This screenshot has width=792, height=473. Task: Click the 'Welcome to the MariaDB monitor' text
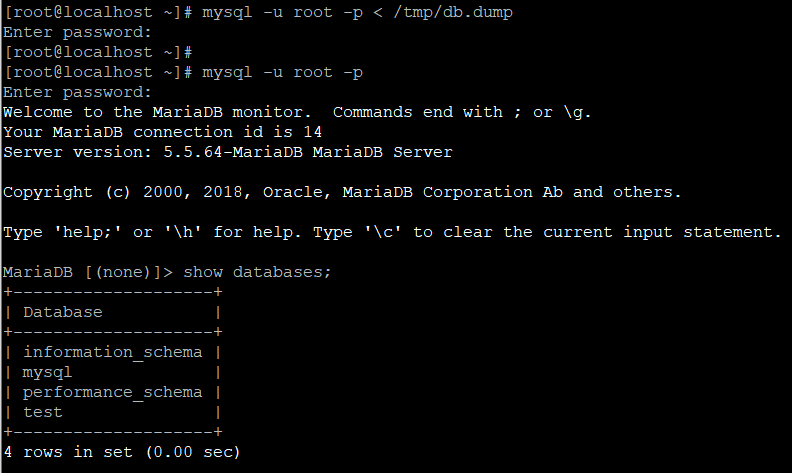pos(157,112)
